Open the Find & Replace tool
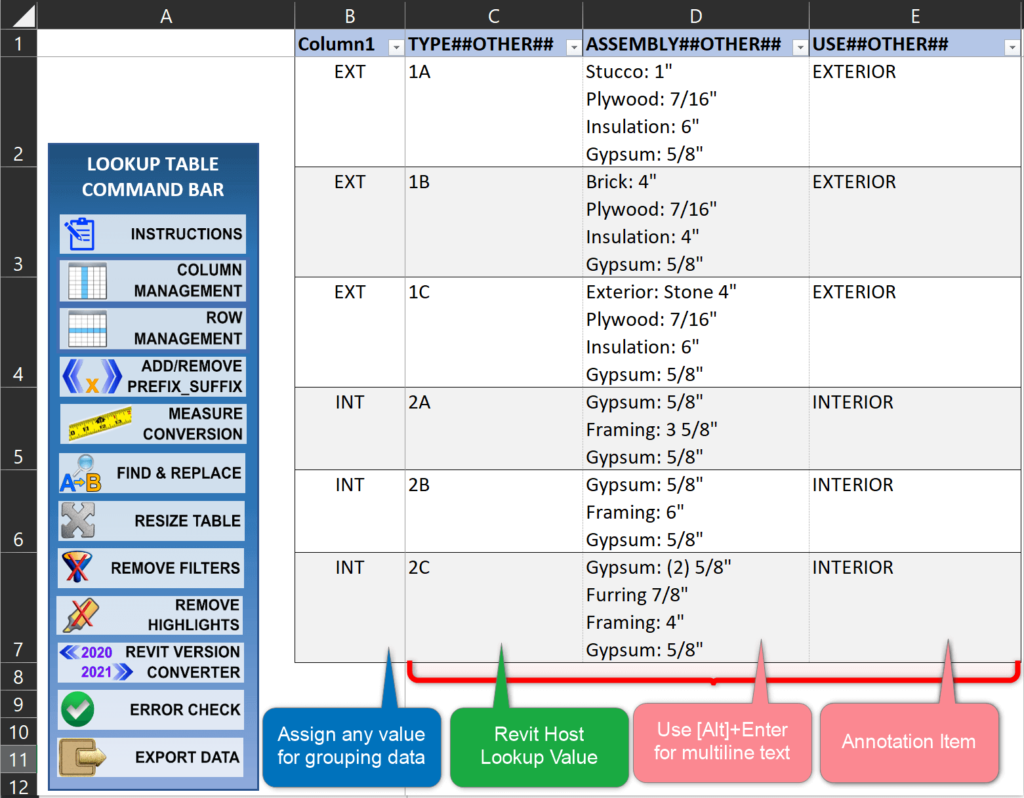Image resolution: width=1024 pixels, height=798 pixels. pos(152,471)
